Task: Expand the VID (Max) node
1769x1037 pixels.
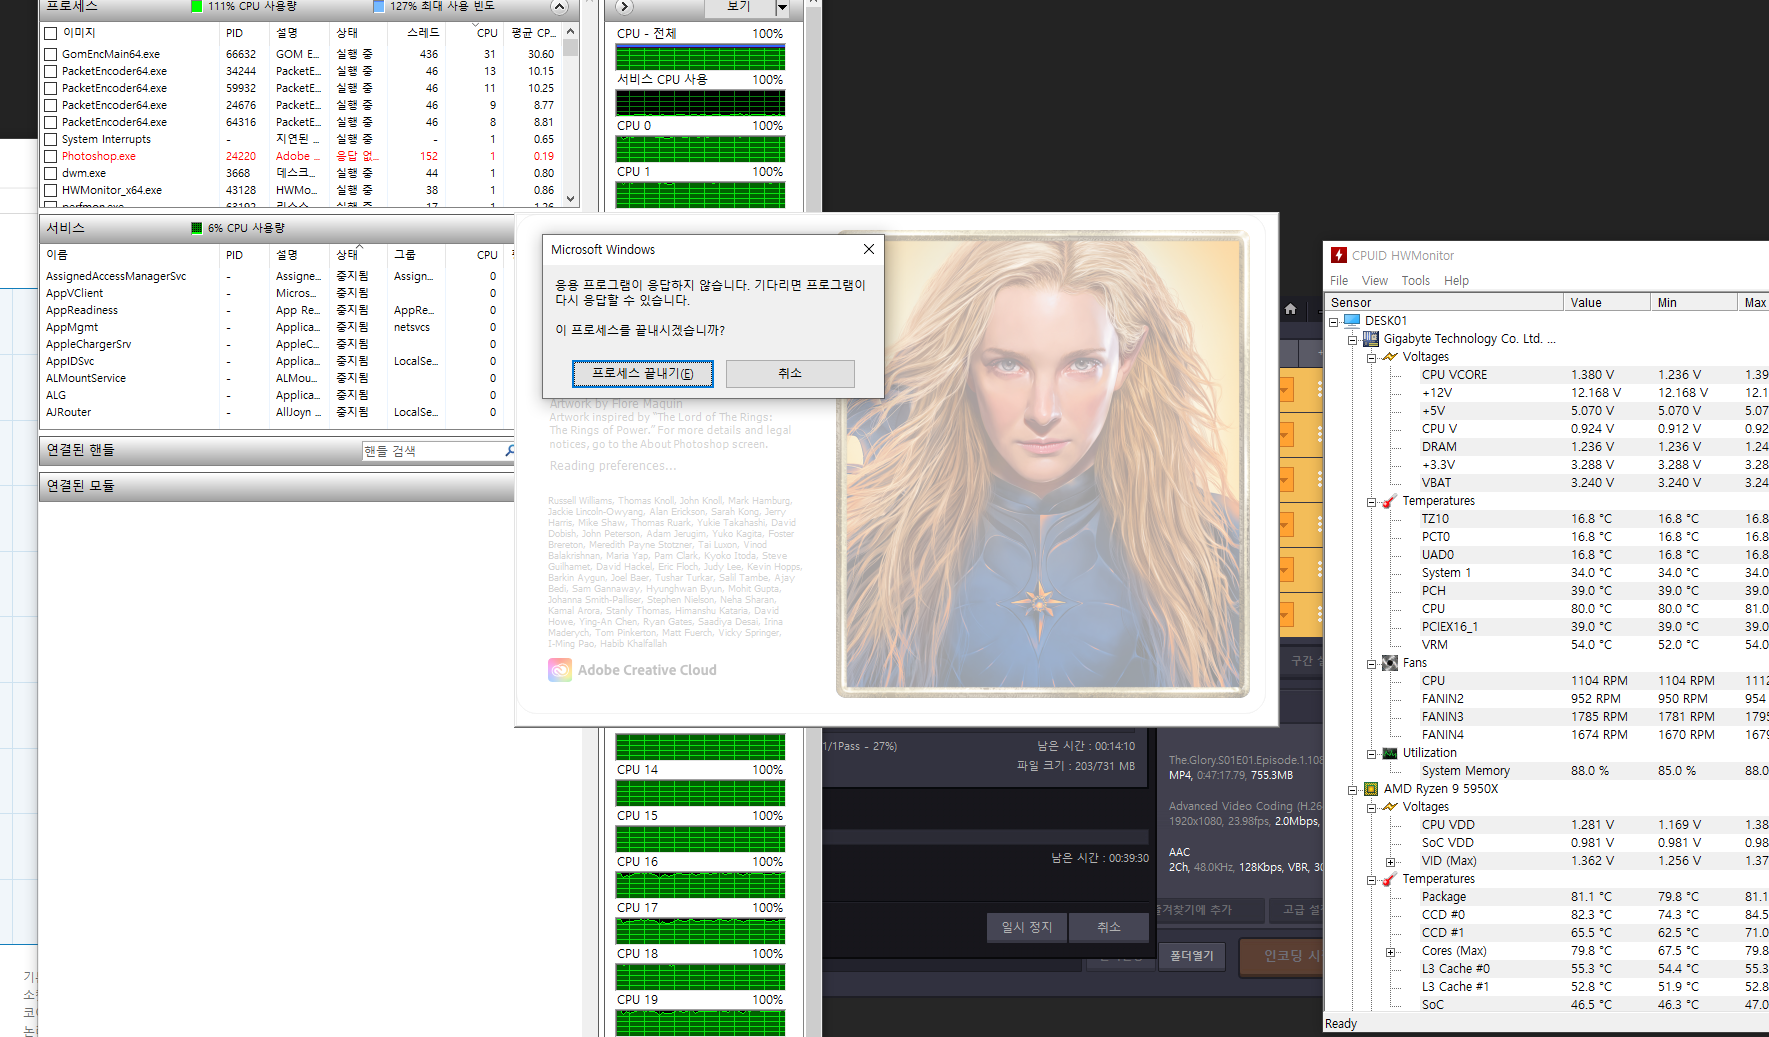Action: tap(1390, 862)
